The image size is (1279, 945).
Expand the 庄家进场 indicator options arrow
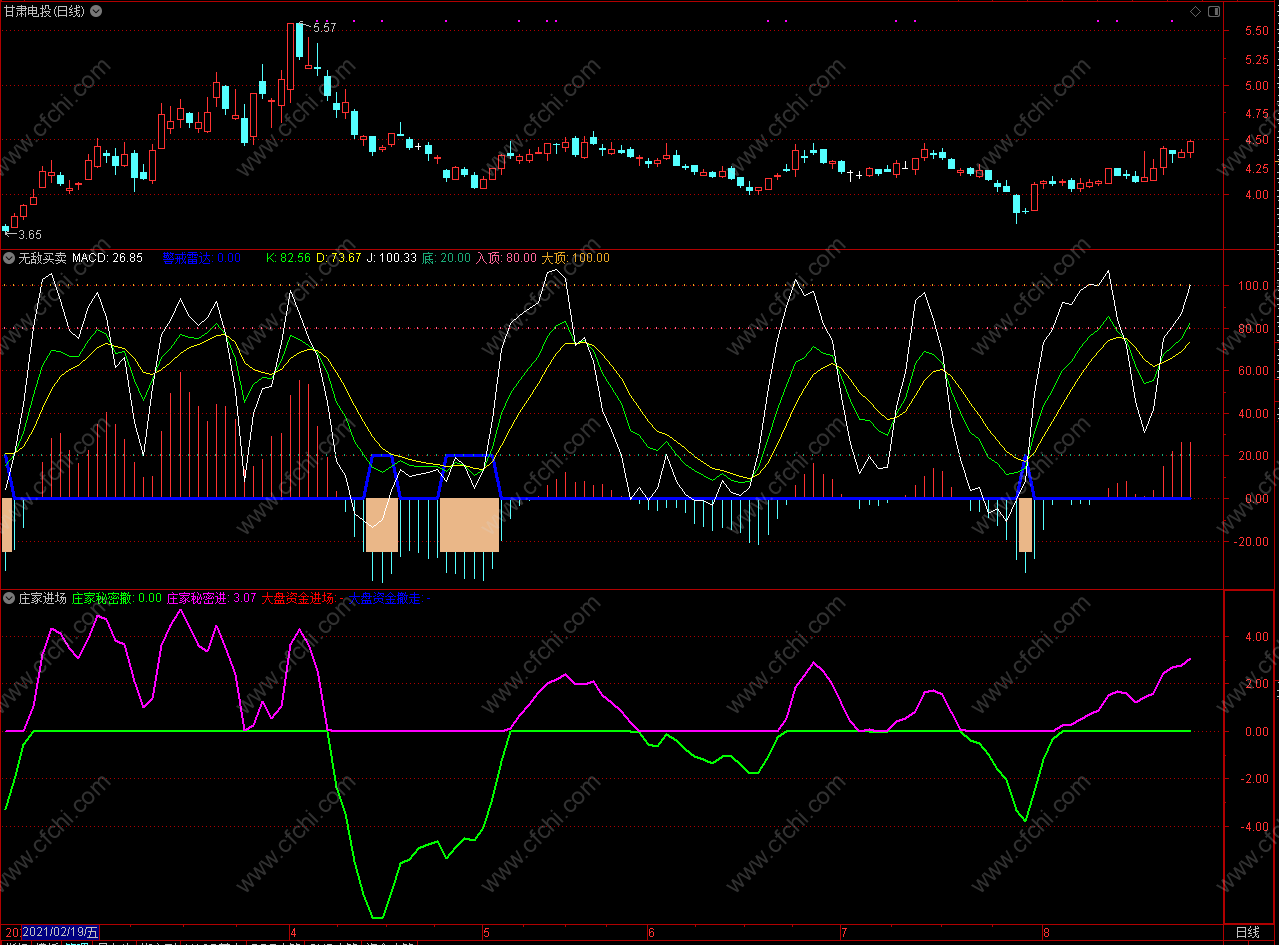click(9, 598)
